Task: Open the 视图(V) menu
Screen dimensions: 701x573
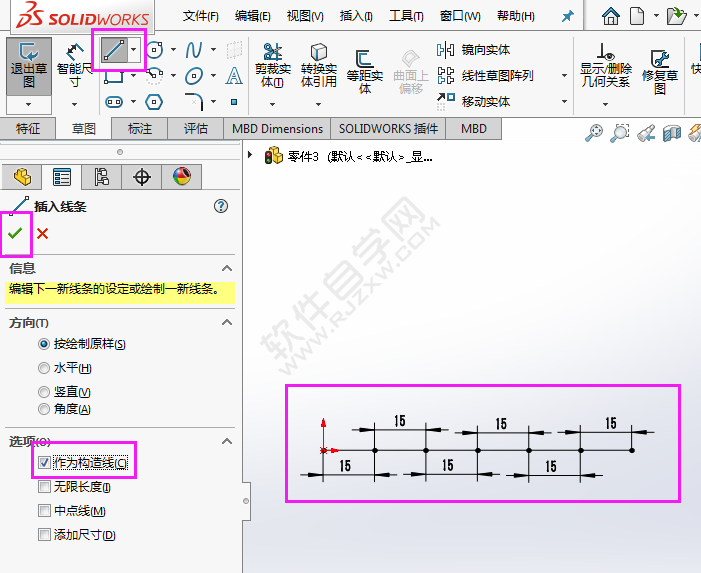Action: coord(305,17)
